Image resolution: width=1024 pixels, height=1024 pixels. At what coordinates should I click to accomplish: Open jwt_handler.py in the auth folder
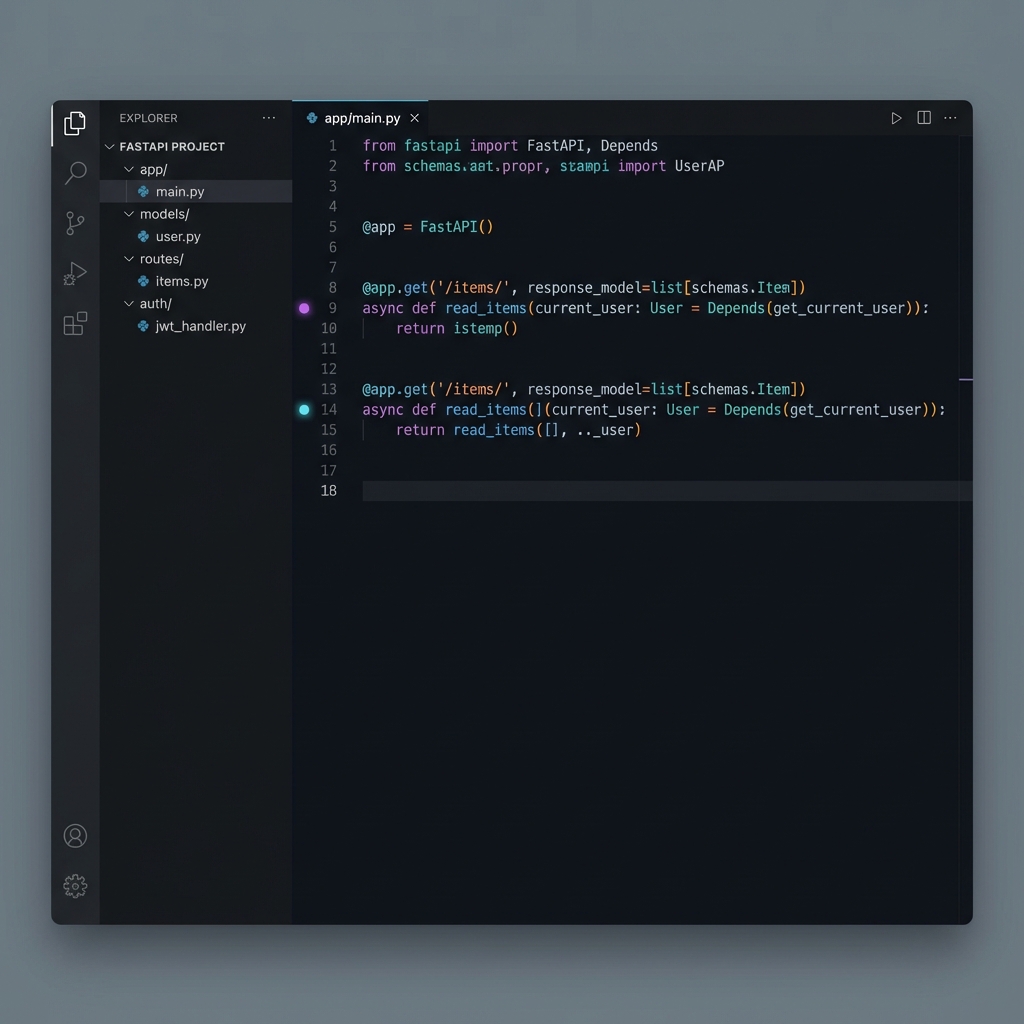coord(199,326)
